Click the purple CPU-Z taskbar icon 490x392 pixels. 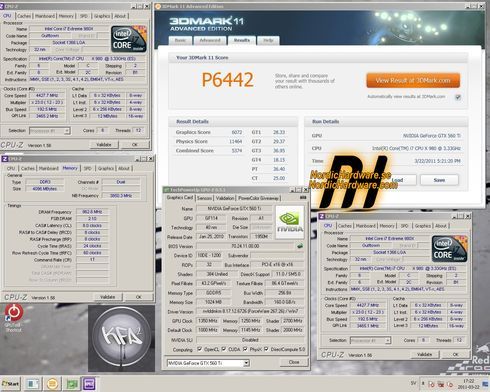click(x=89, y=384)
